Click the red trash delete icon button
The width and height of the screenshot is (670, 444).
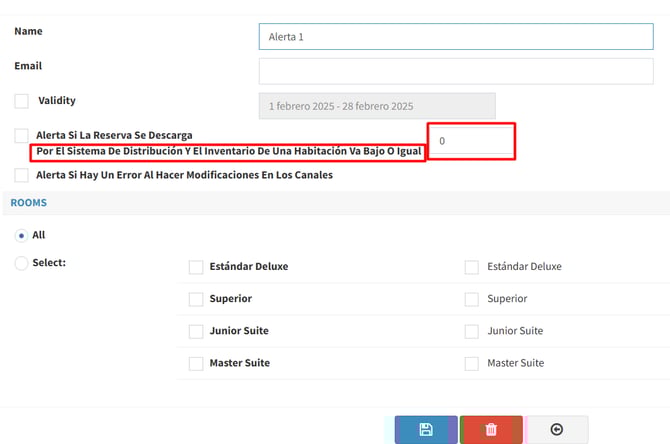491,429
